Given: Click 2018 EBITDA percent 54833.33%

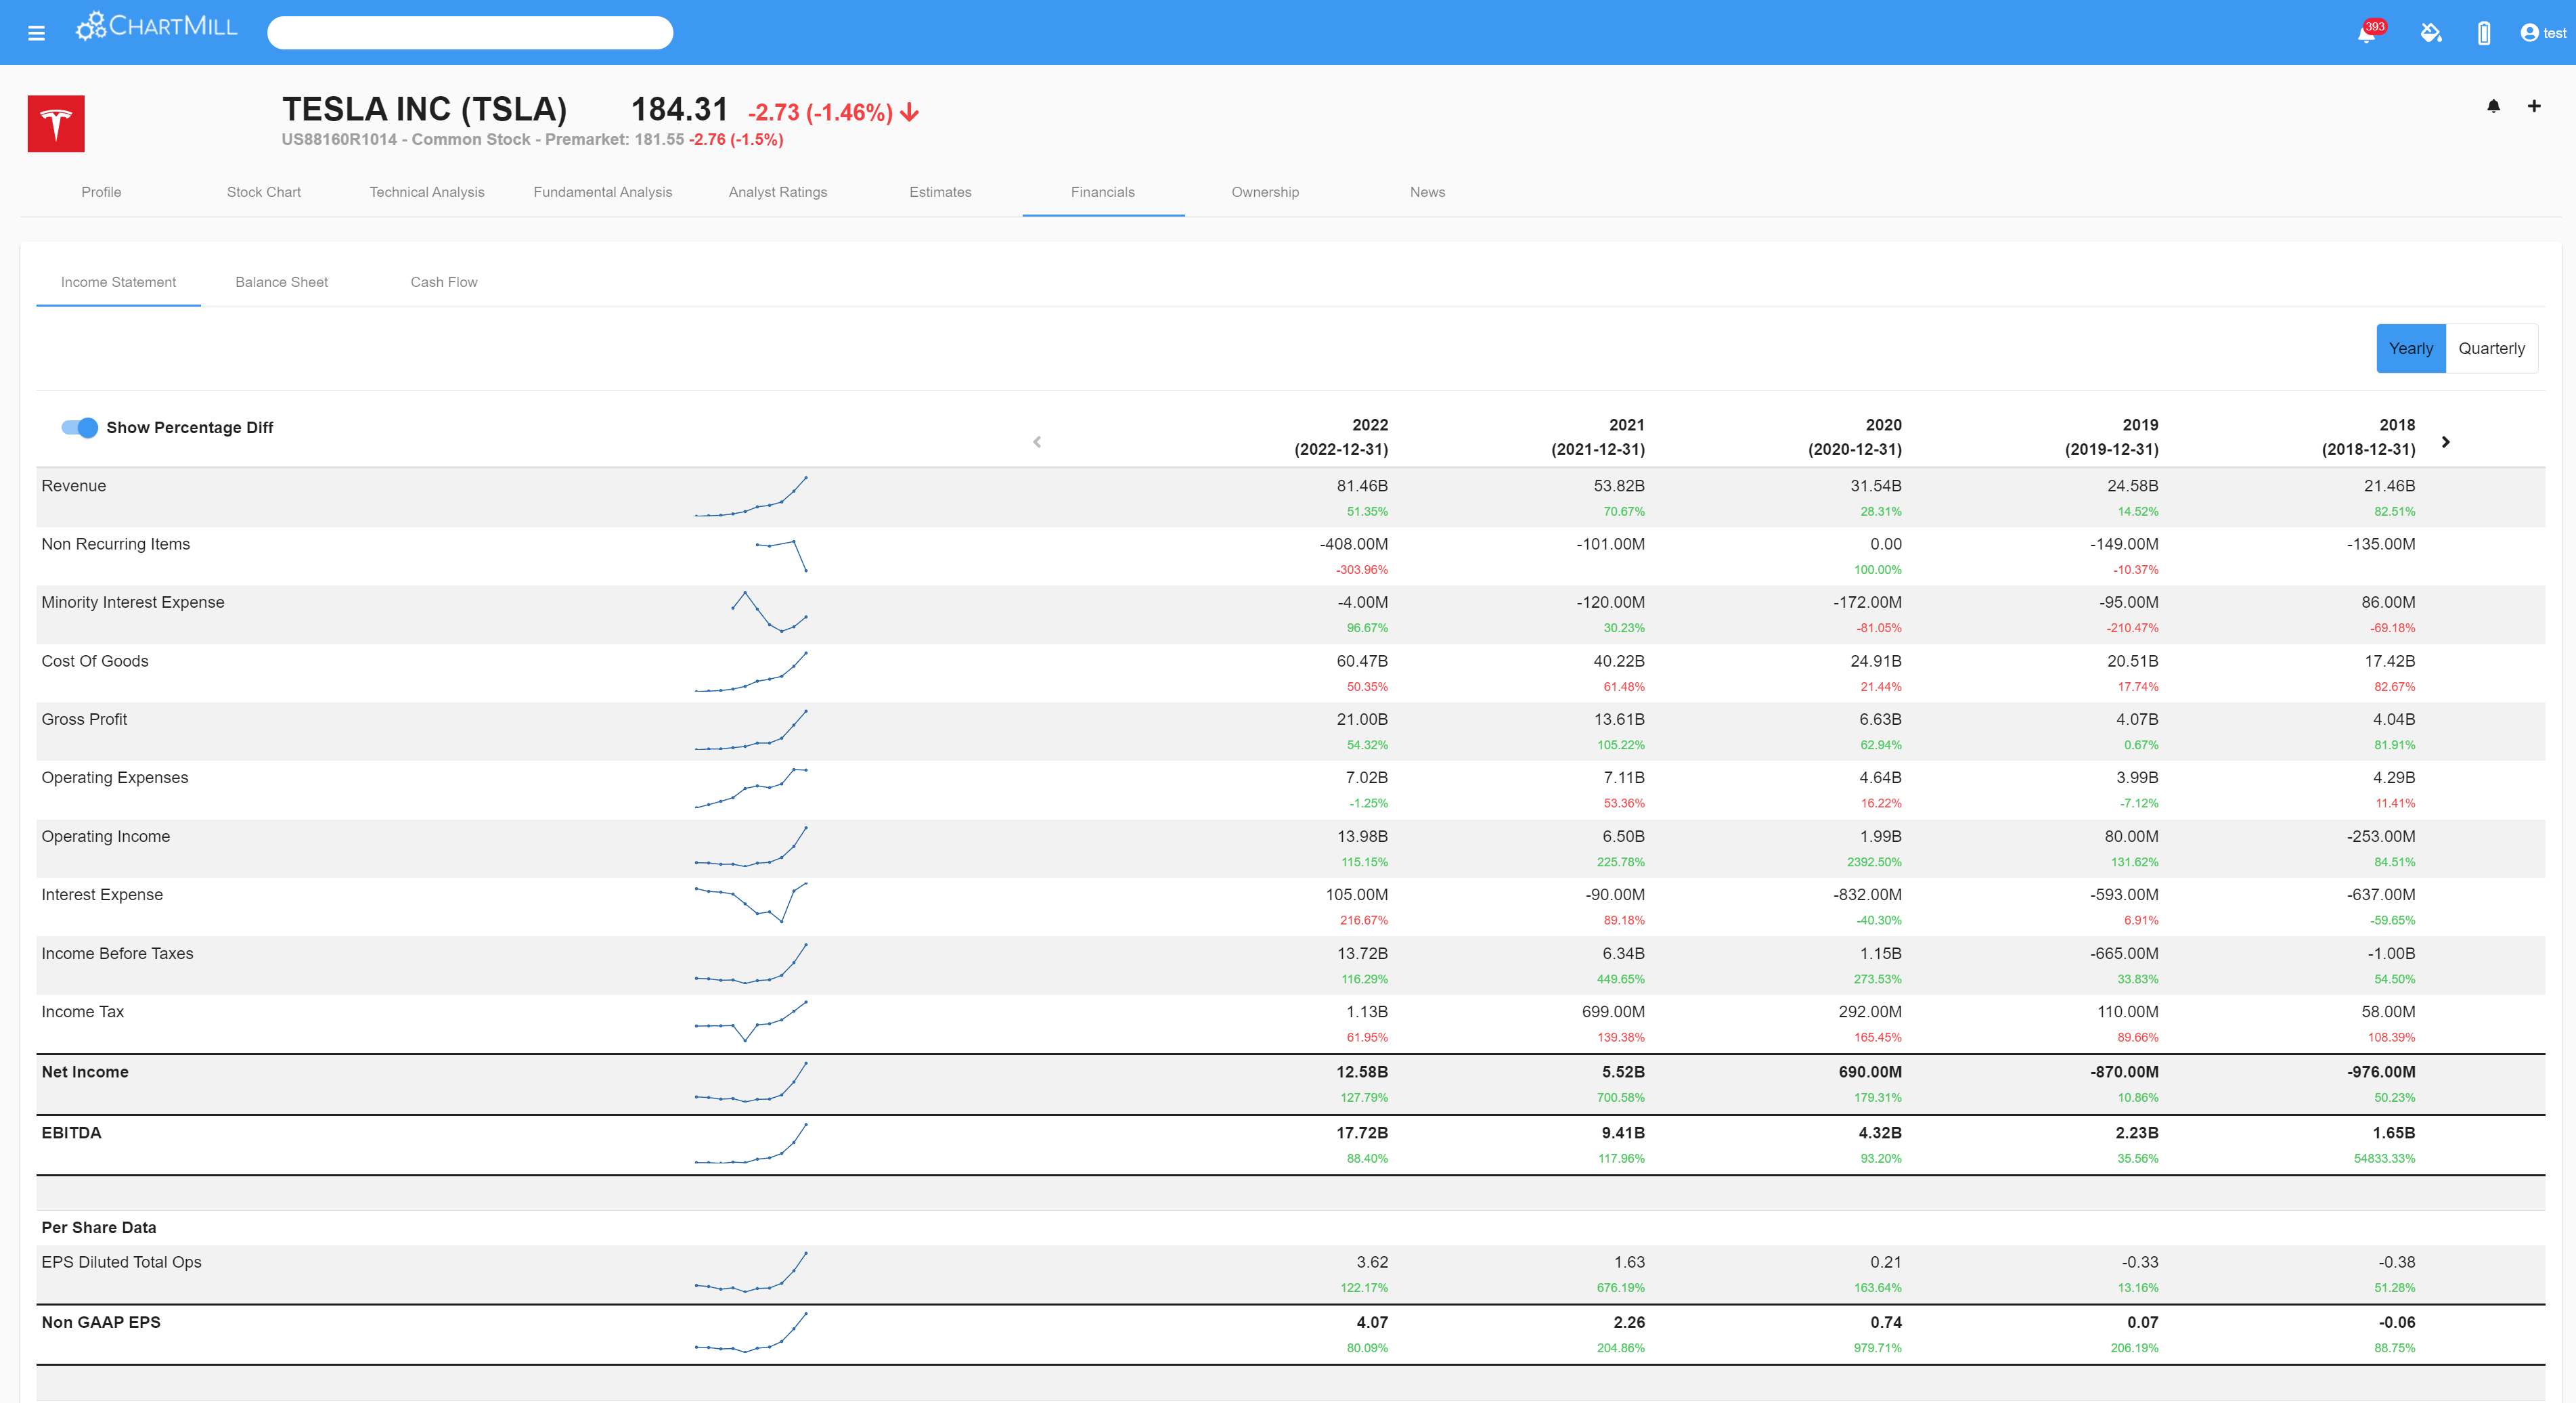Looking at the screenshot, I should click(x=2384, y=1158).
